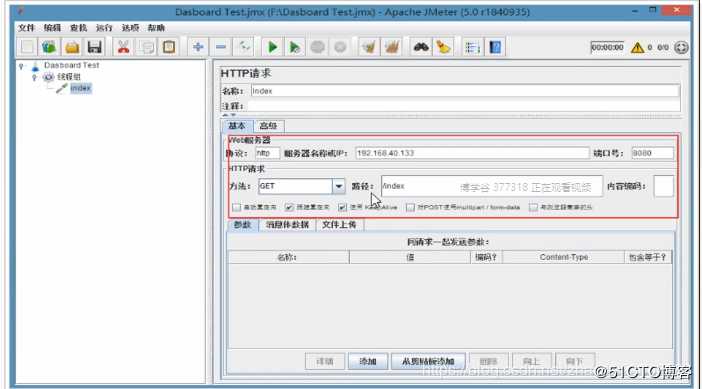Screen dimensions: 702x389
Task: Click the yellow warning triangle icon
Action: coord(637,47)
